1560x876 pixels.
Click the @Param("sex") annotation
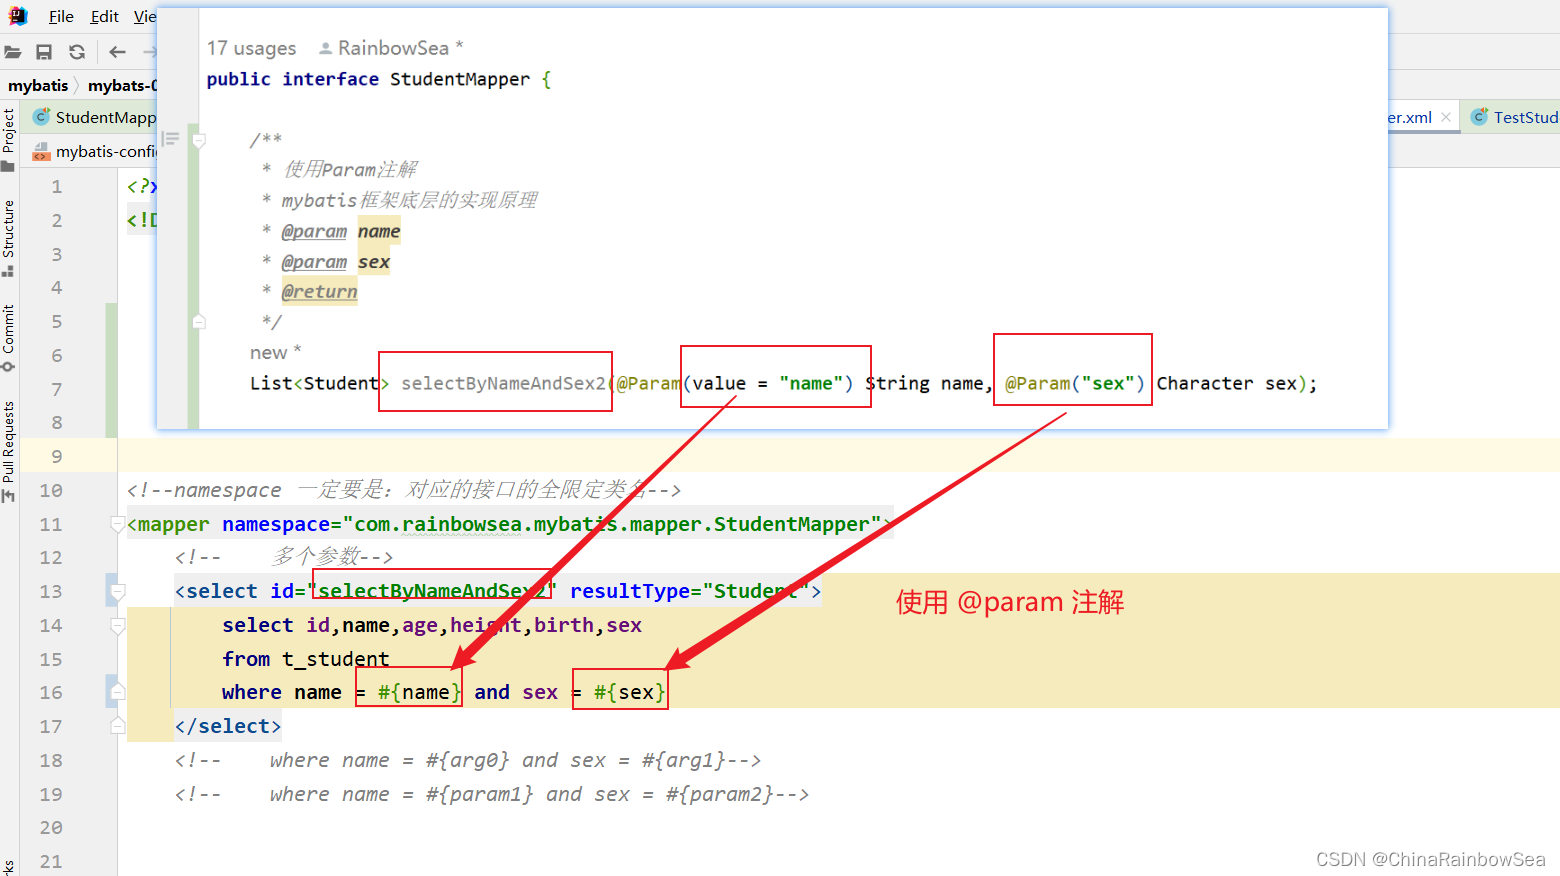(1074, 383)
